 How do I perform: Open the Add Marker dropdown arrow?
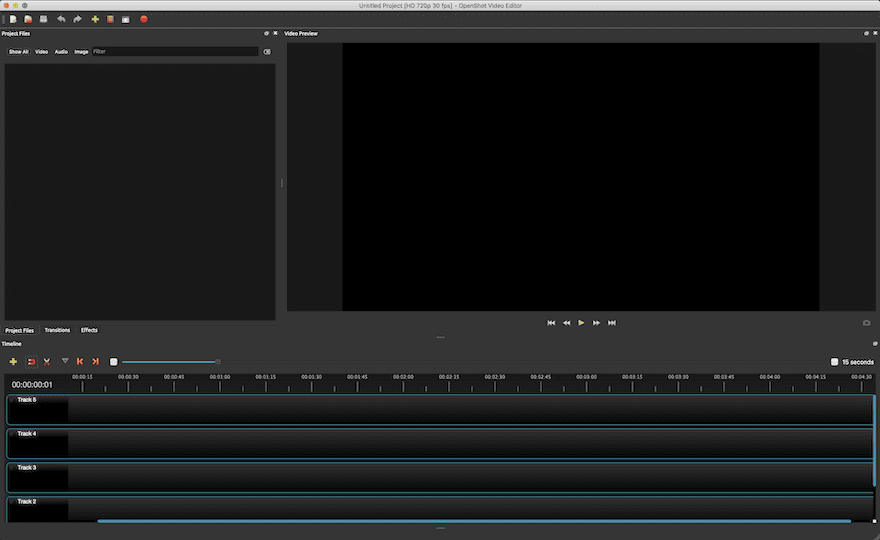[x=65, y=361]
